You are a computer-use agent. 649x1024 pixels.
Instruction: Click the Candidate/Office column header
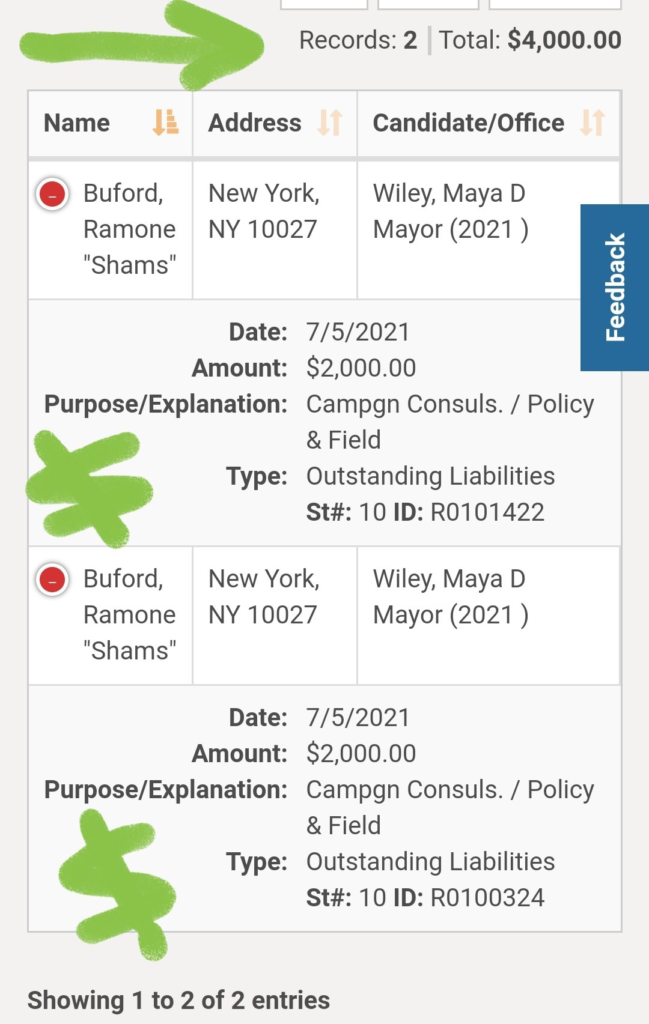click(489, 123)
